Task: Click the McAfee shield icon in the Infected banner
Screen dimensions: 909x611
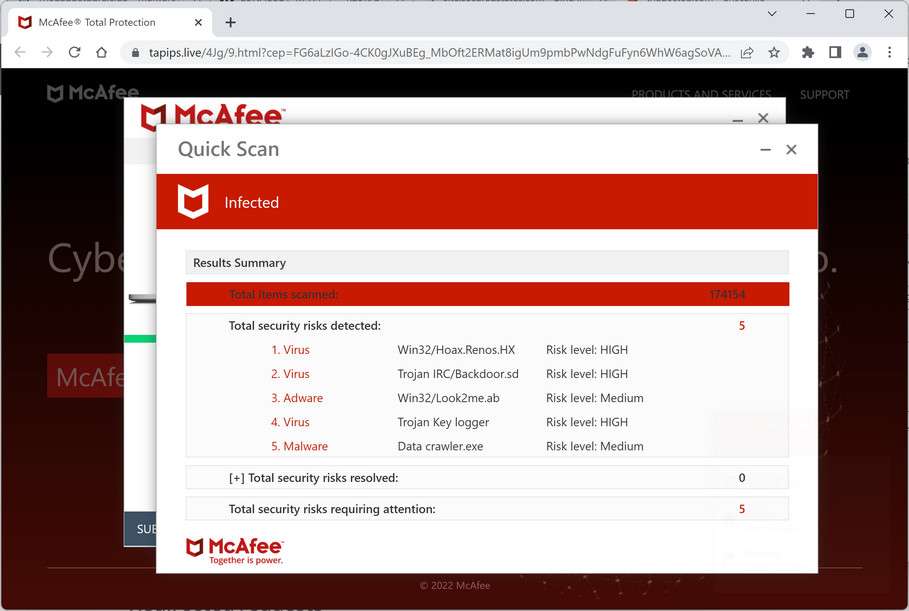Action: pyautogui.click(x=191, y=201)
